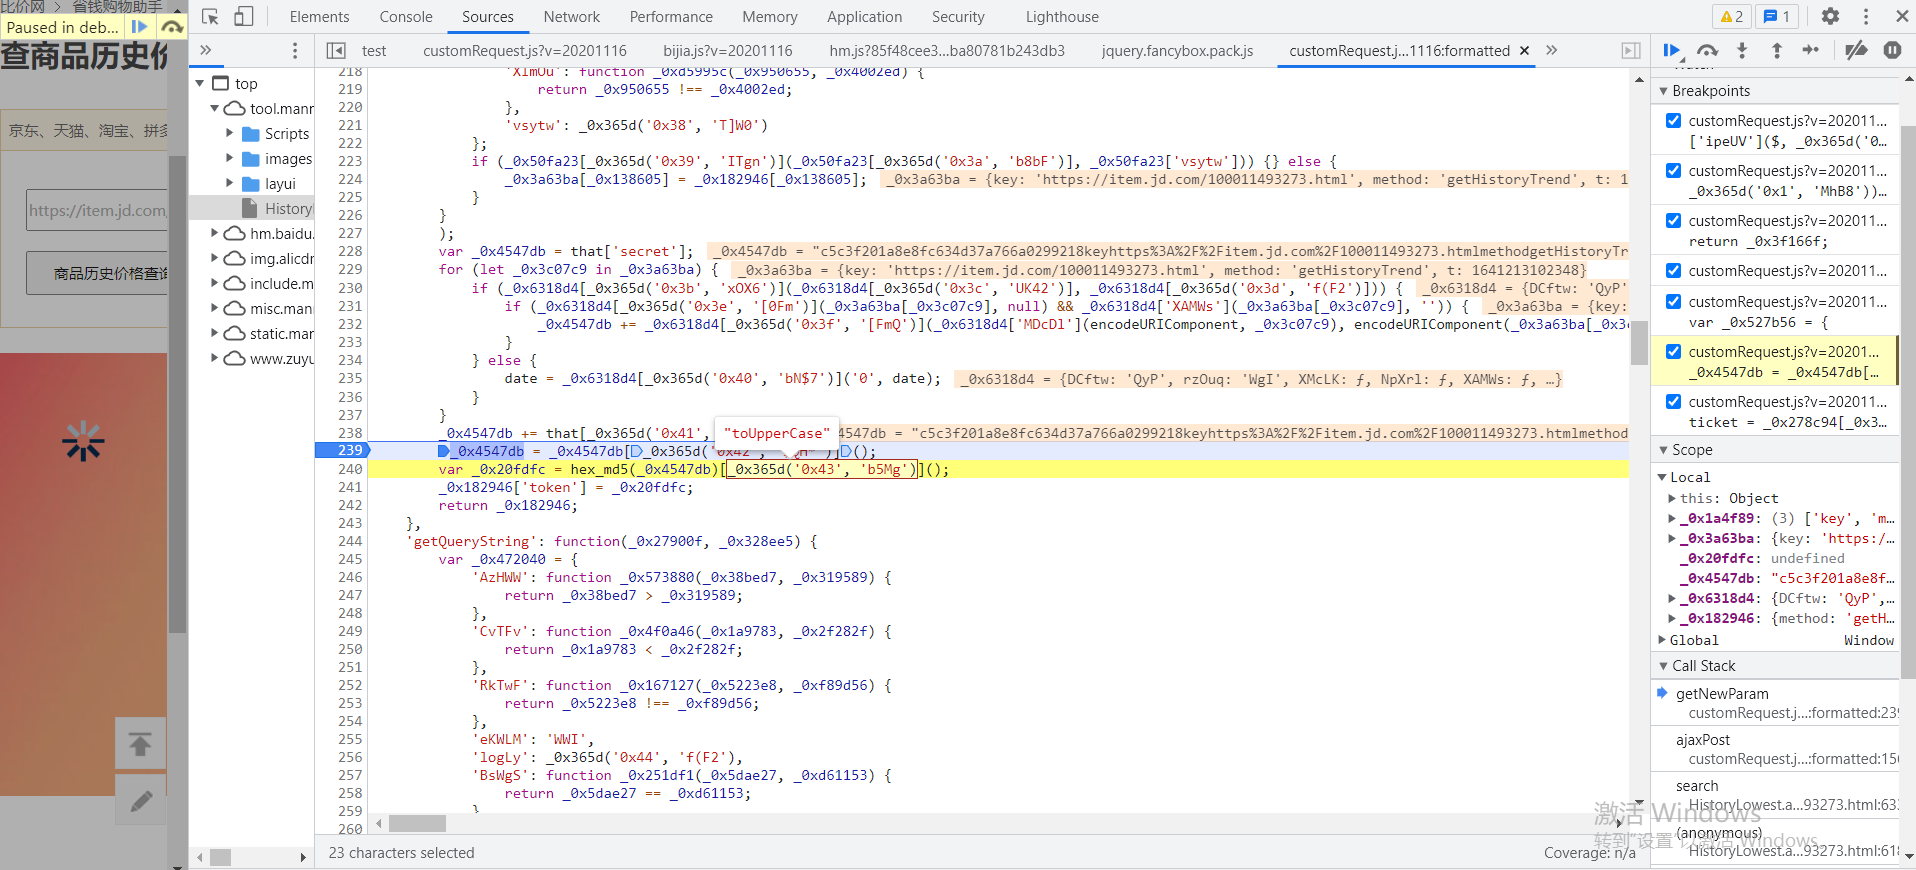Open the navigator three-dot options menu
Viewport: 1916px width, 870px height.
(294, 50)
